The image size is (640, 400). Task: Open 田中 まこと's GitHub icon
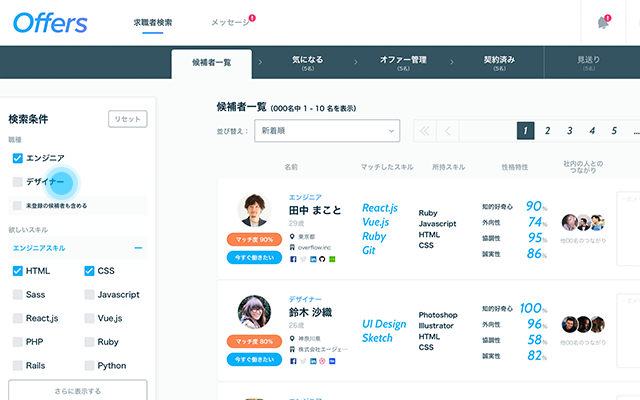pos(322,259)
